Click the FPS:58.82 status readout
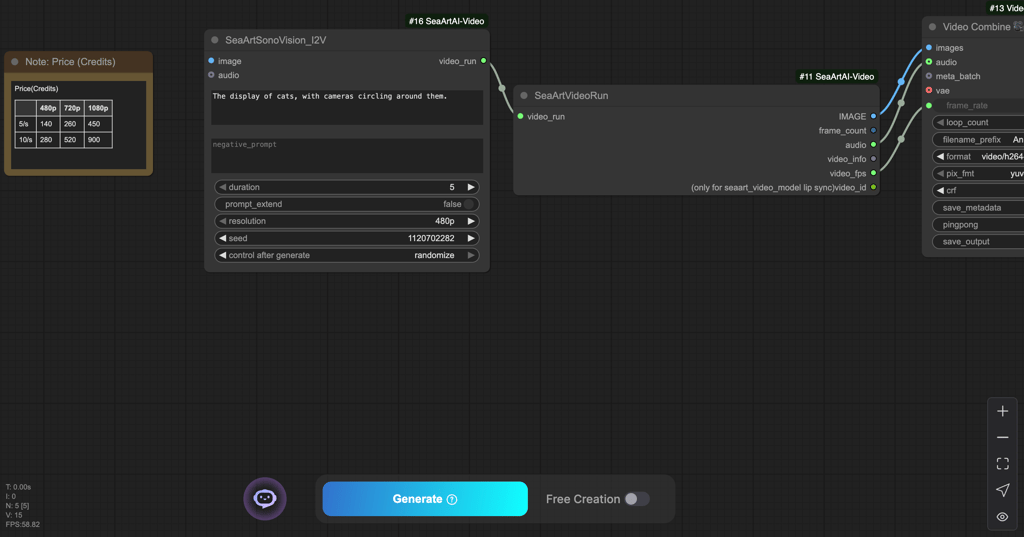The width and height of the screenshot is (1024, 537). [23, 525]
